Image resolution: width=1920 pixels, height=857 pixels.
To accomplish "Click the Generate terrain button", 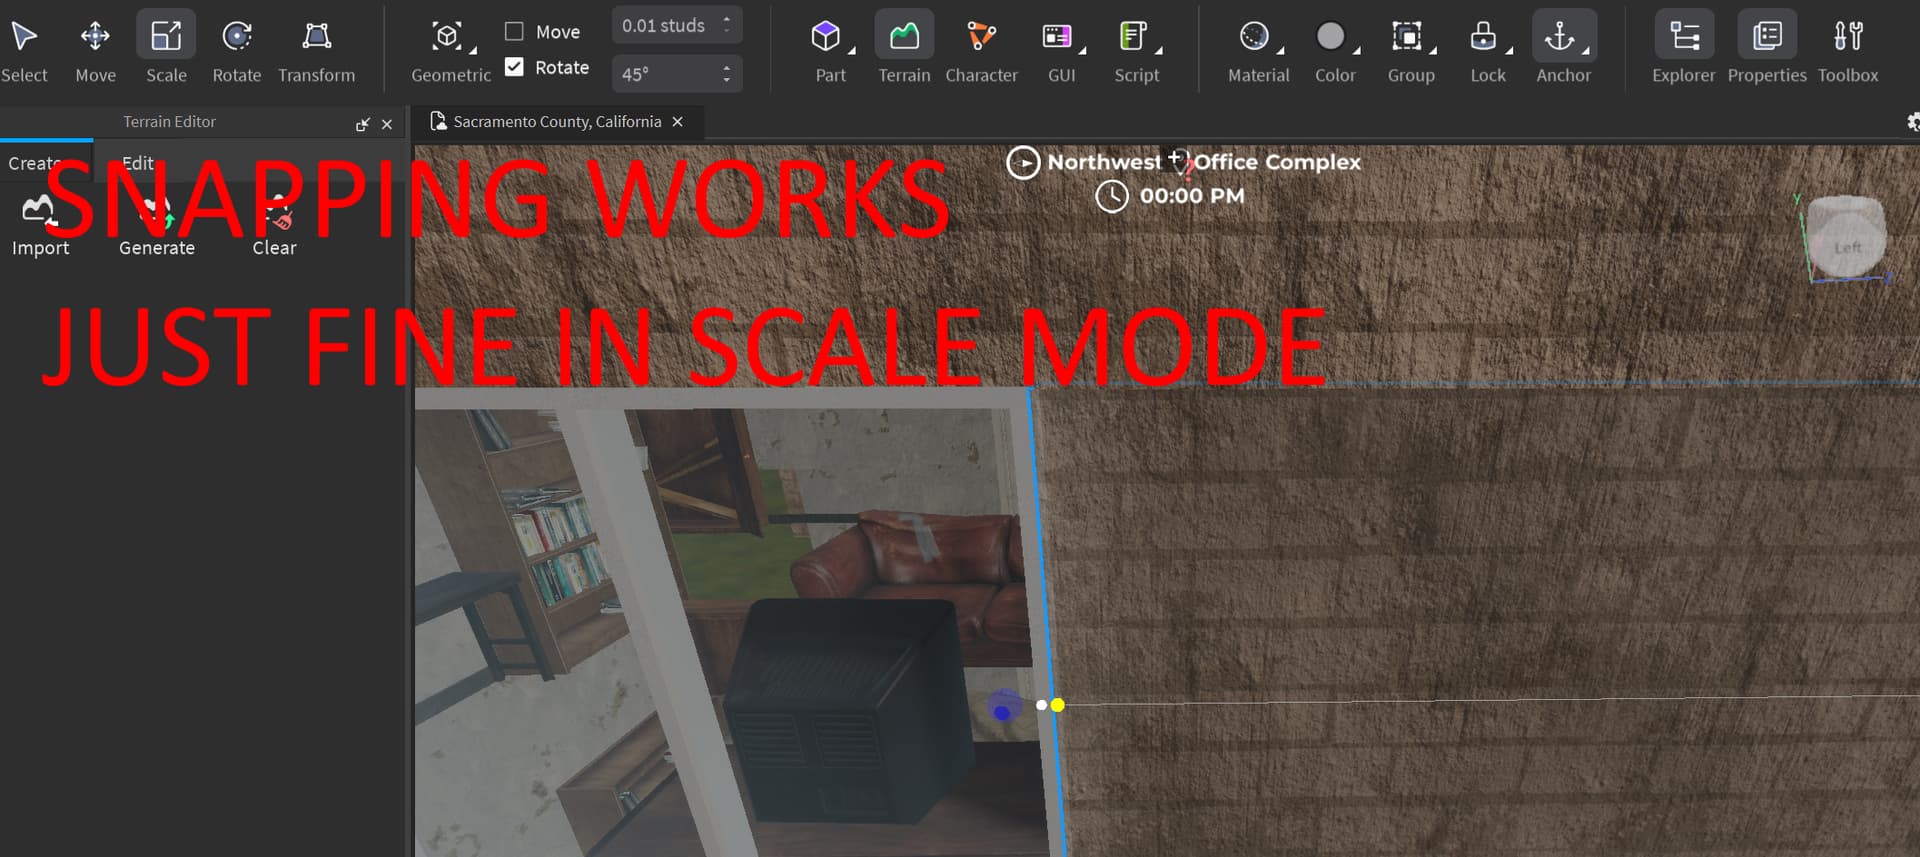I will 157,227.
